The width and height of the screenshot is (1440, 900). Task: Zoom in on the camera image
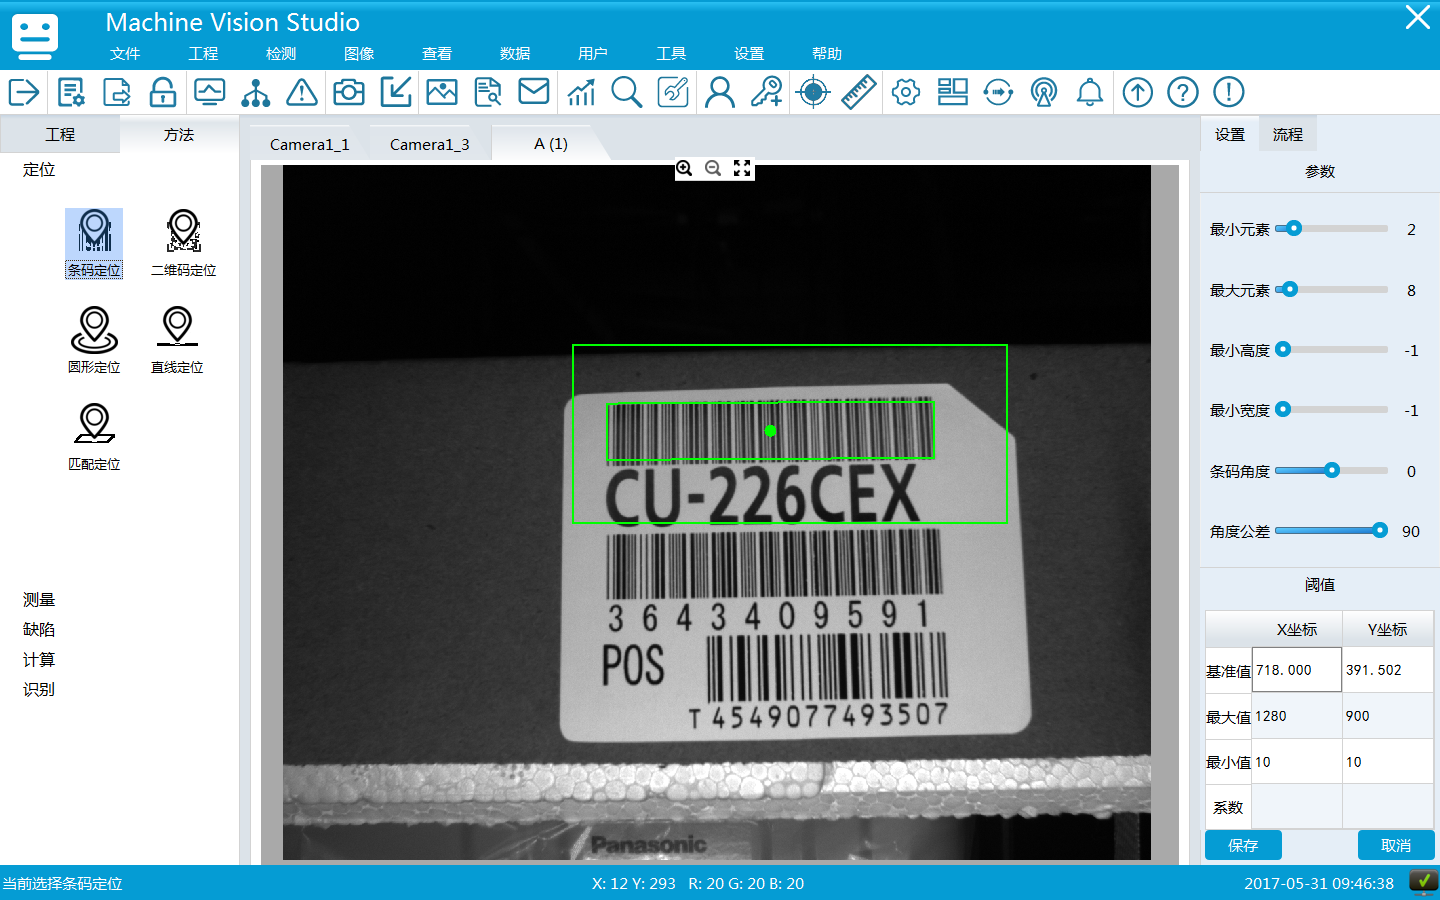(x=684, y=169)
